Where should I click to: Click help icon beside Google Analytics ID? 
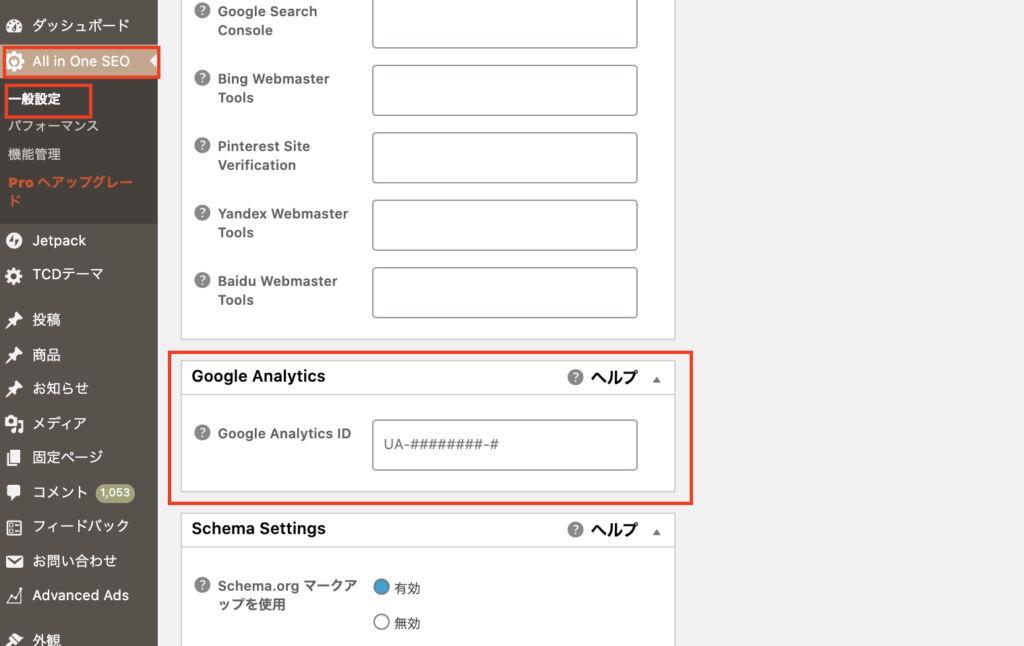[x=202, y=432]
